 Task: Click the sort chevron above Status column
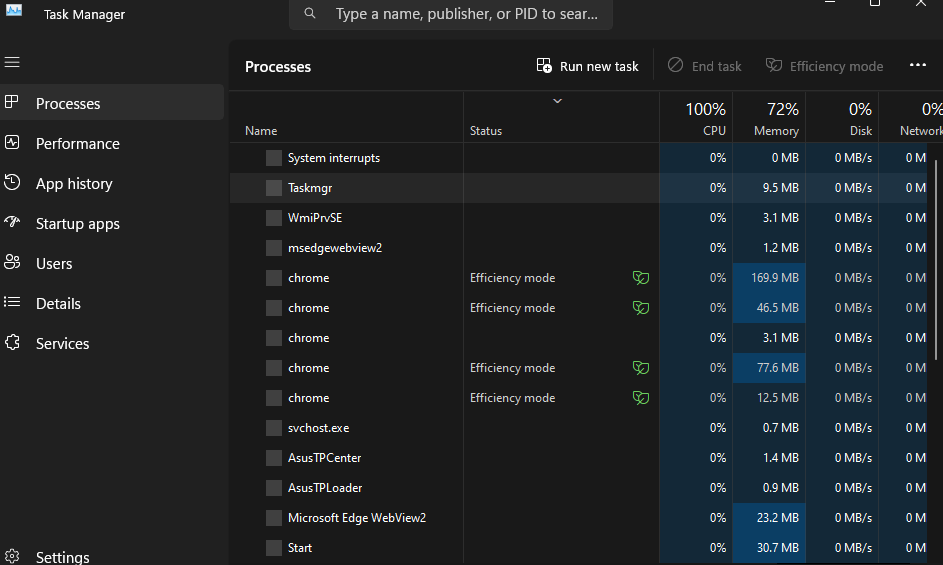(x=558, y=100)
